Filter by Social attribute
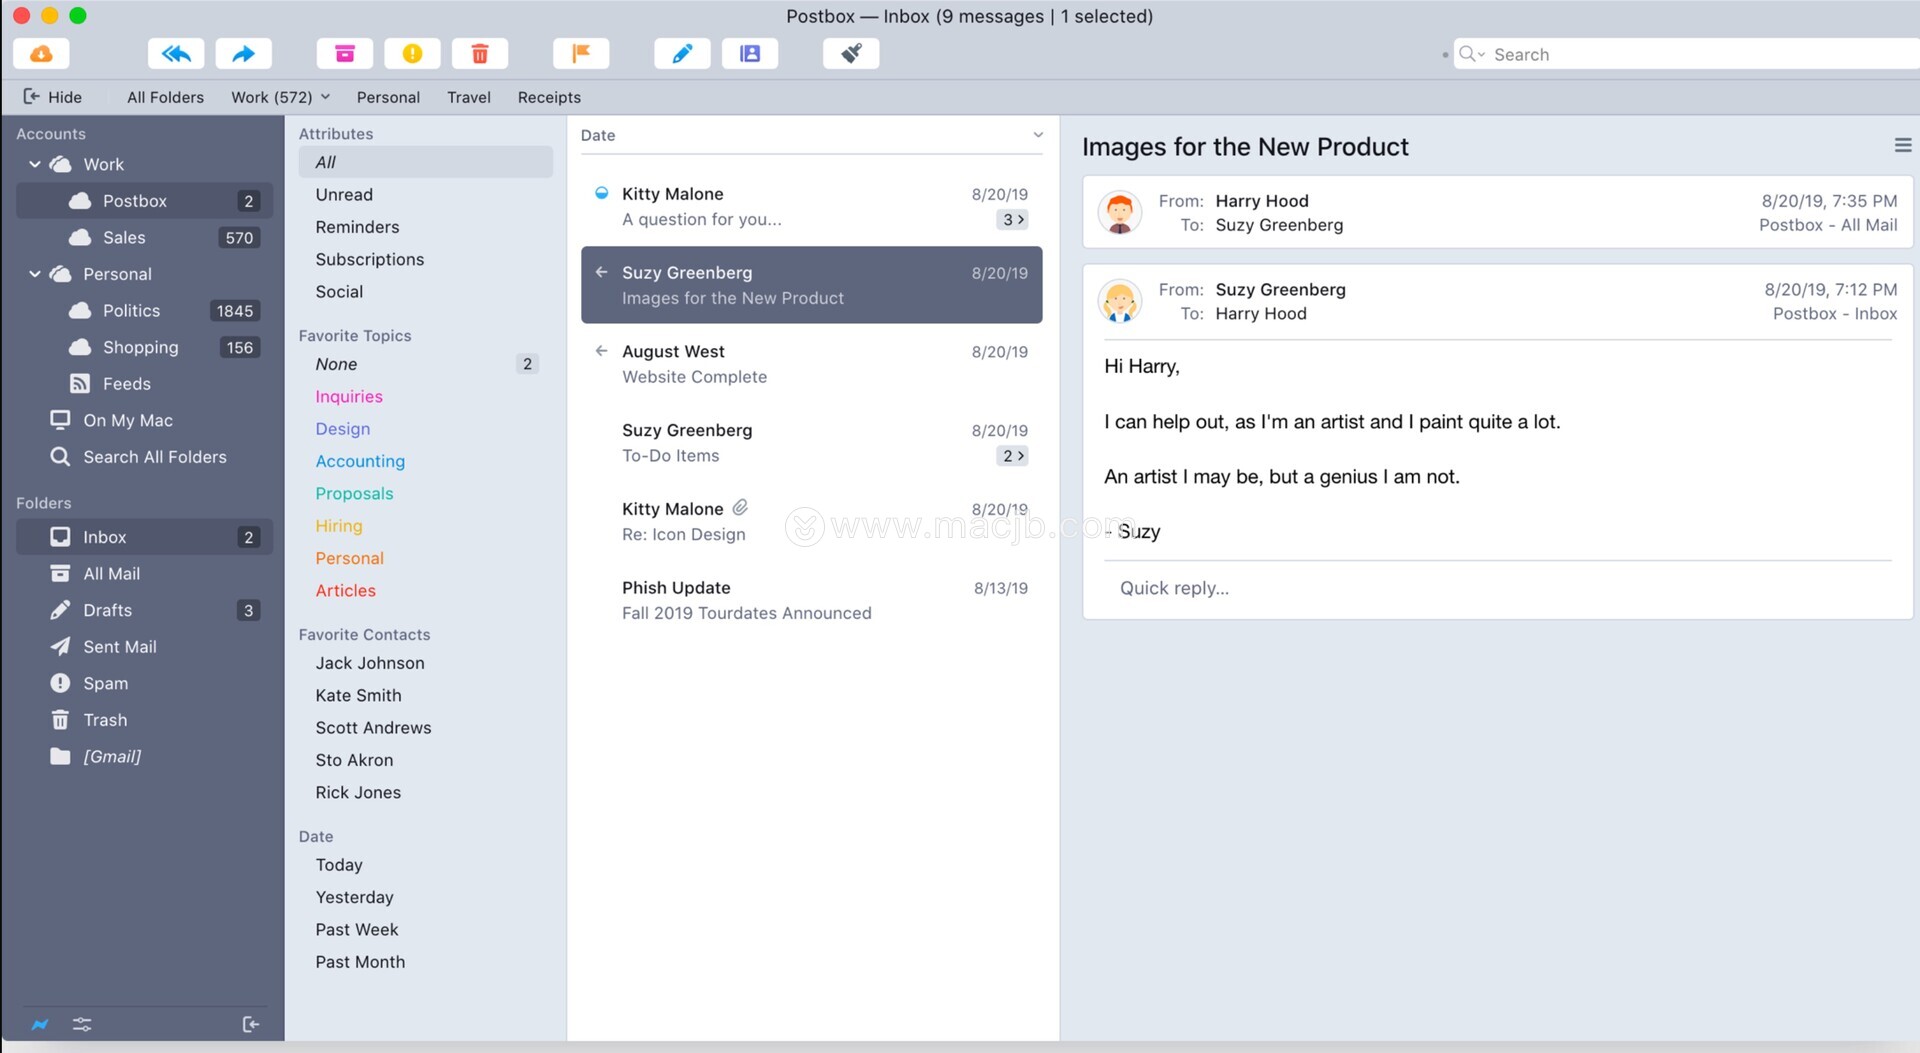This screenshot has width=1920, height=1053. [339, 292]
